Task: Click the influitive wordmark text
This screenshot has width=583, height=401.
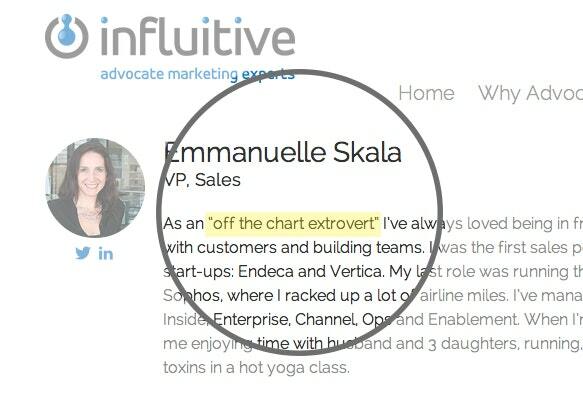Action: pyautogui.click(x=198, y=36)
